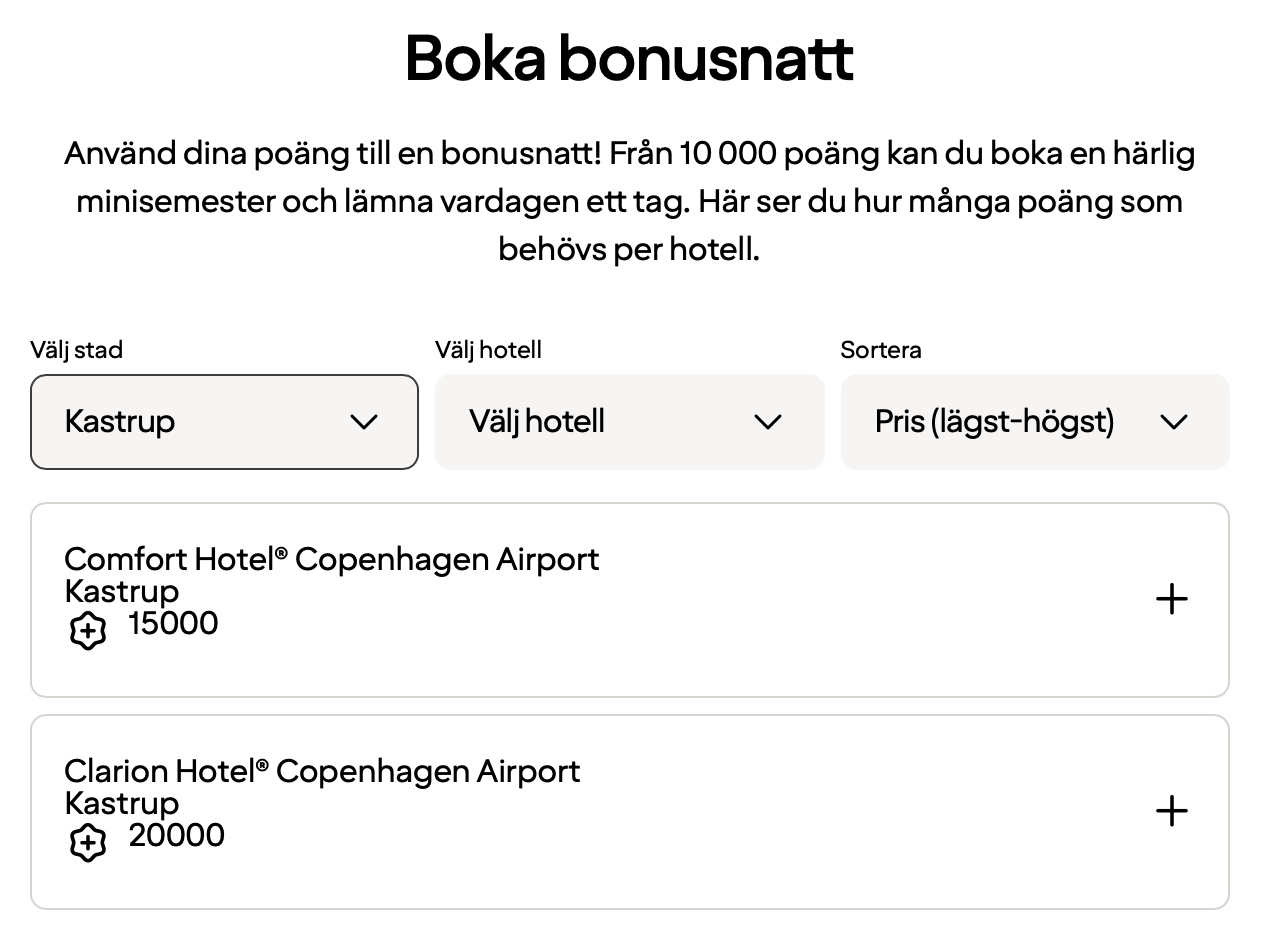Click the Clarion Hotel Copenhagen Airport name
The height and width of the screenshot is (934, 1262).
[322, 771]
